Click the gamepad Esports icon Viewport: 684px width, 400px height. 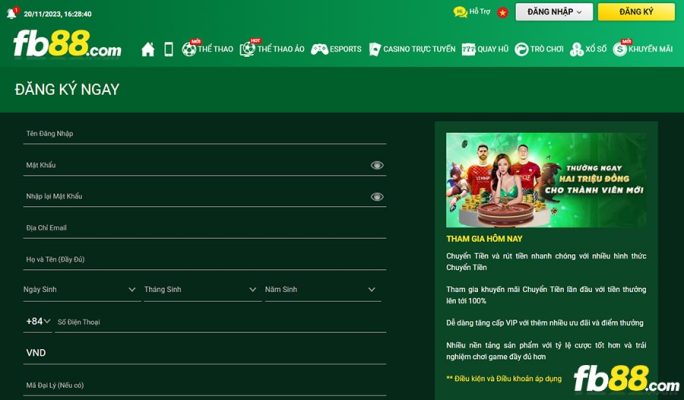[319, 49]
